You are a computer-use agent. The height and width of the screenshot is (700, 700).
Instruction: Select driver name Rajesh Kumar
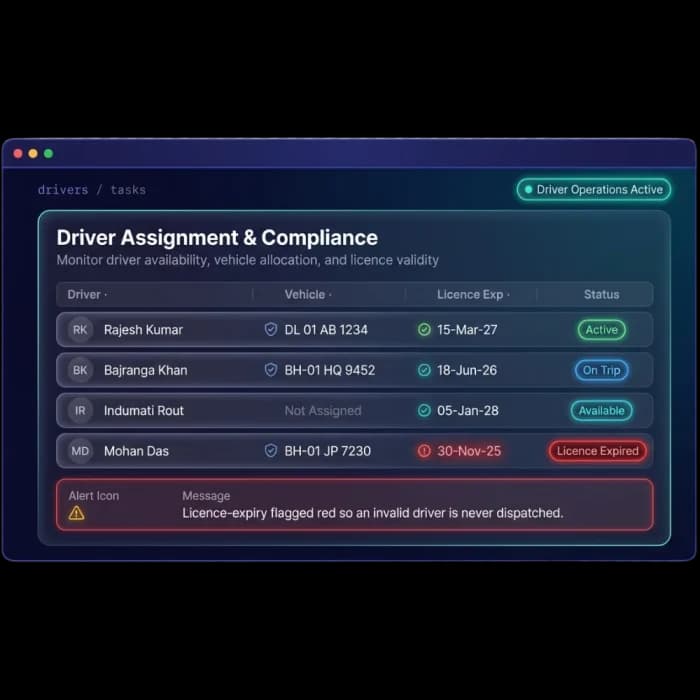click(143, 330)
